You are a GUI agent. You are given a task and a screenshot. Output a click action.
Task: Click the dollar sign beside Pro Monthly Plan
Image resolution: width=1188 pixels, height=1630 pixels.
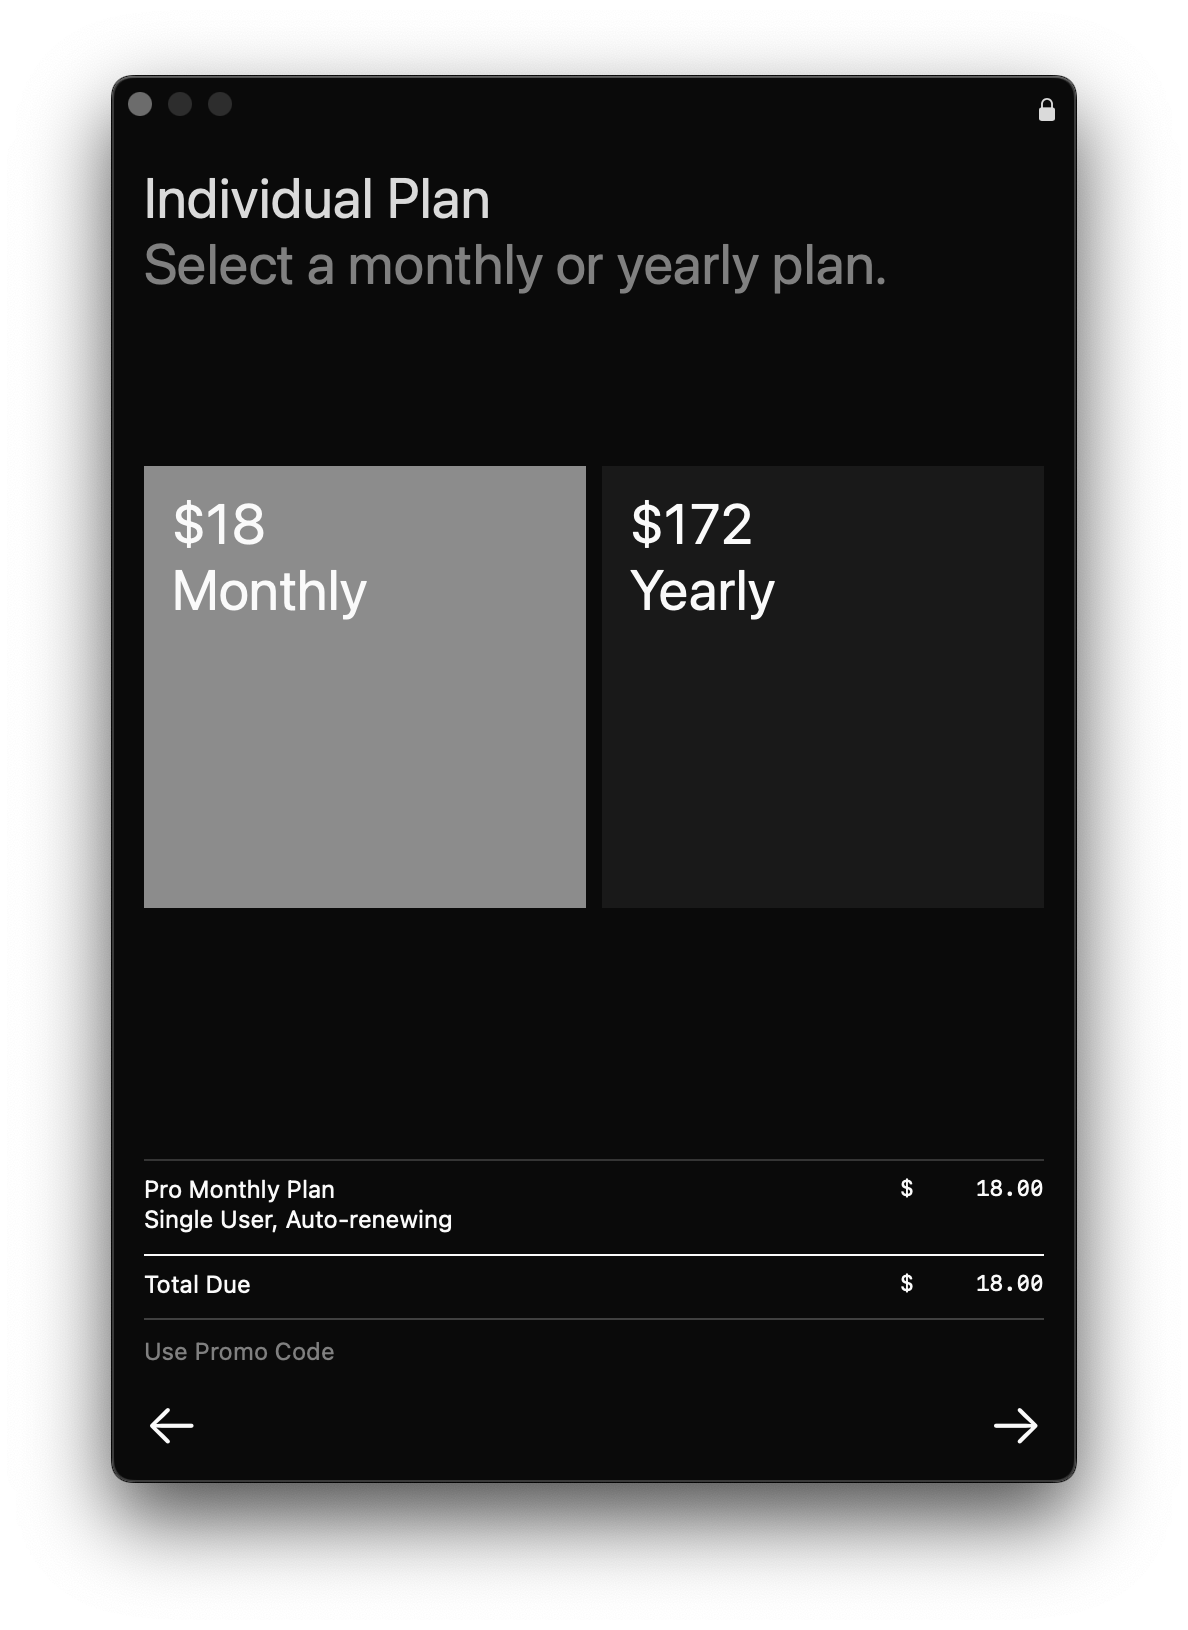(906, 1188)
